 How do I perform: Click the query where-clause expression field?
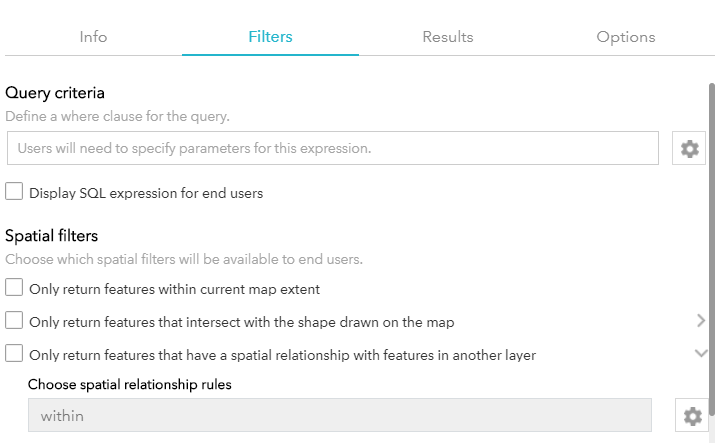(333, 148)
